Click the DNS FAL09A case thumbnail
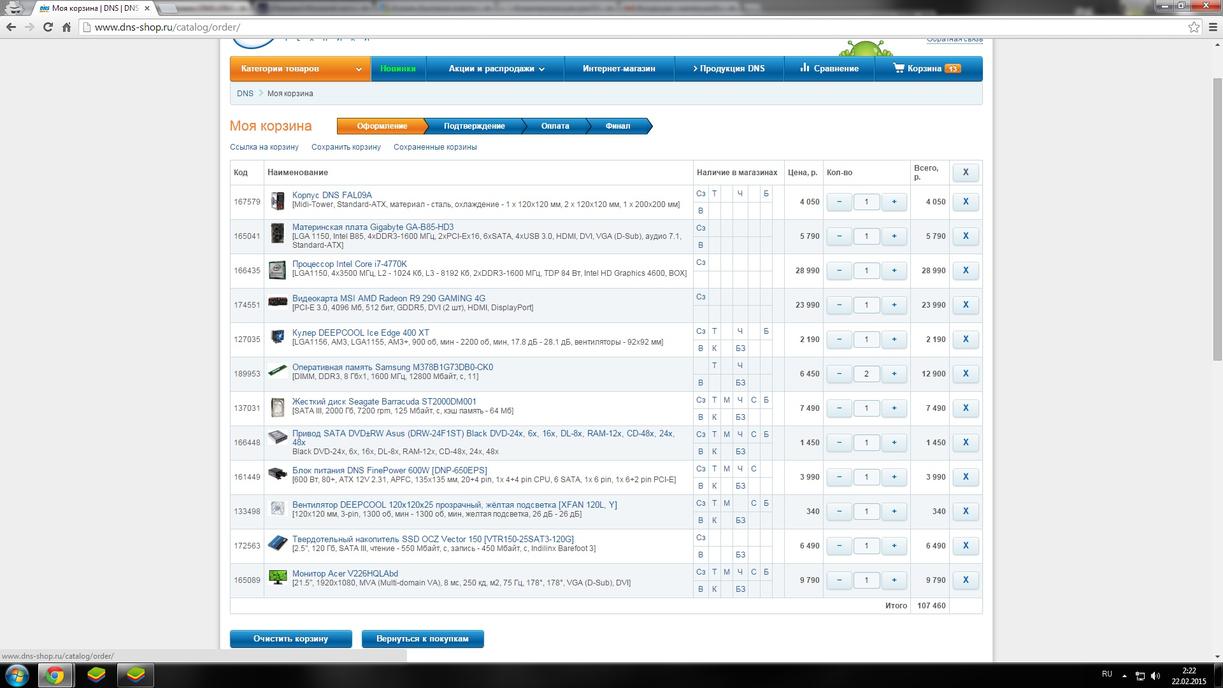The height and width of the screenshot is (688, 1223). 278,202
